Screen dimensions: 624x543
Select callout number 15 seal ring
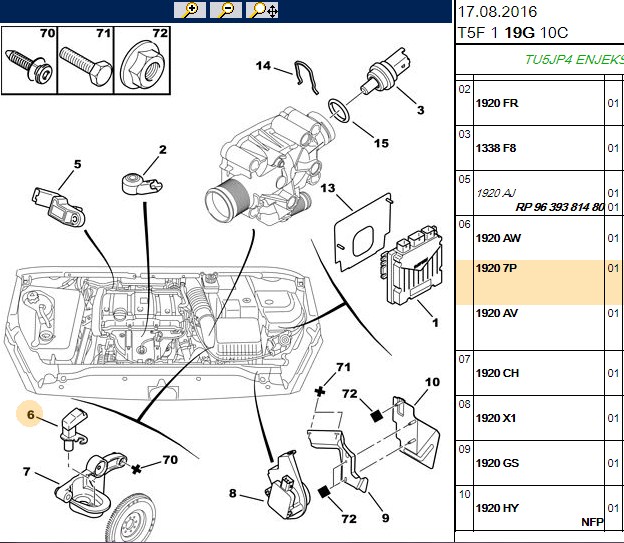(381, 143)
